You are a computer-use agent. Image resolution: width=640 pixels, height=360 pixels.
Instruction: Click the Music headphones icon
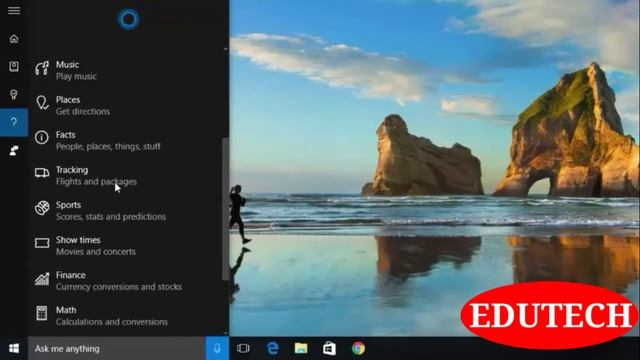[x=42, y=68]
